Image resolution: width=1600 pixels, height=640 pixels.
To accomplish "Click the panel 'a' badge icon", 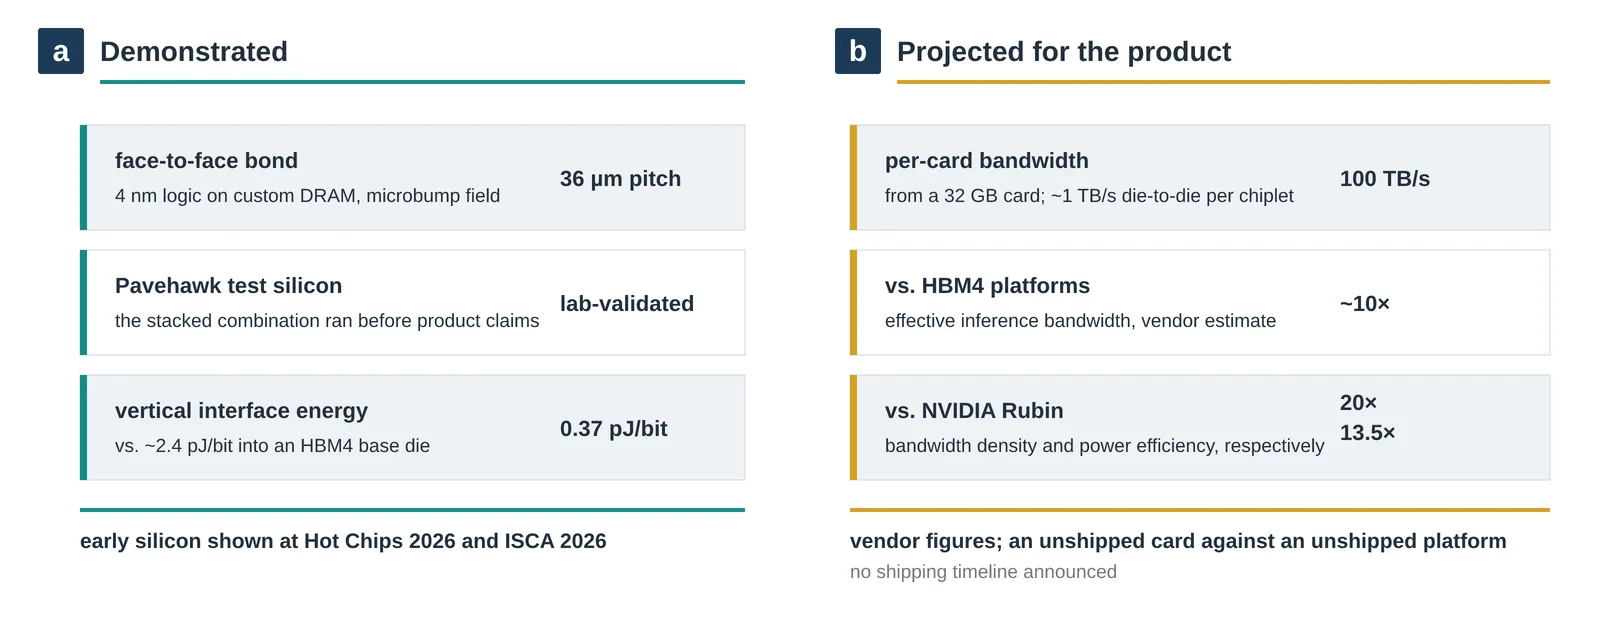I will [x=61, y=51].
